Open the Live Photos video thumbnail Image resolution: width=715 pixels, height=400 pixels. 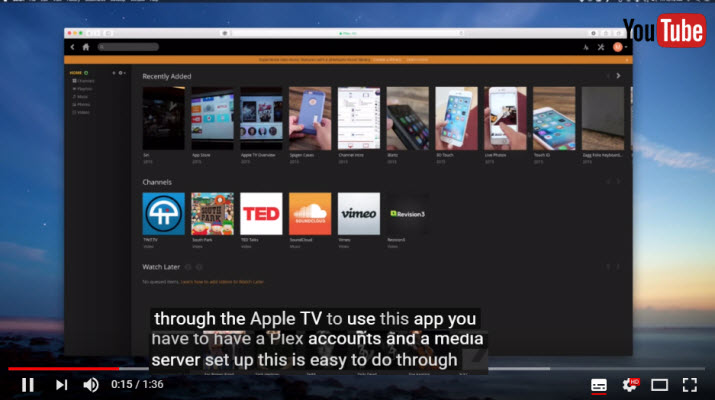click(505, 119)
